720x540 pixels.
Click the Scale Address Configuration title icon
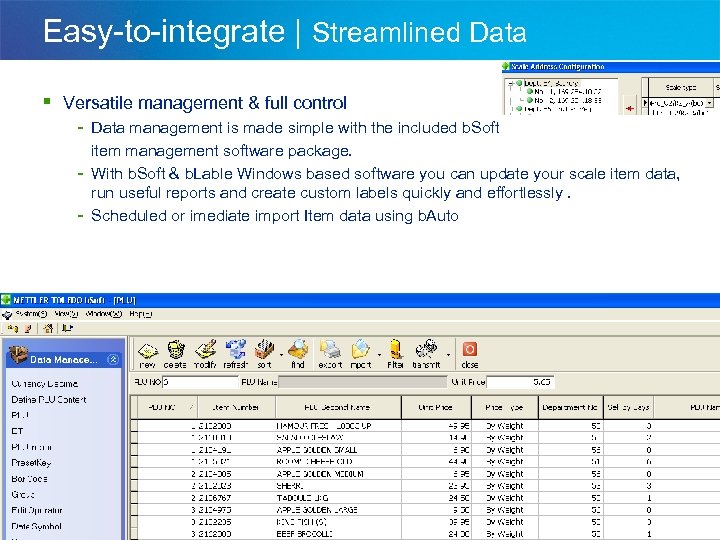click(506, 67)
